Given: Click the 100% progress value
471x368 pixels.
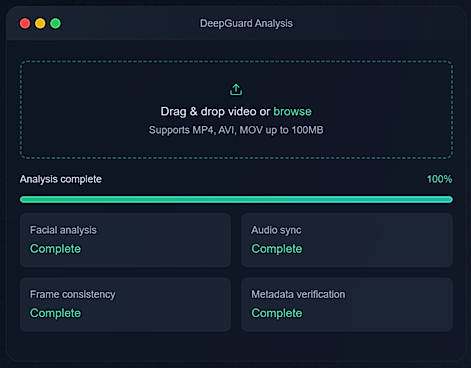Looking at the screenshot, I should click(439, 179).
